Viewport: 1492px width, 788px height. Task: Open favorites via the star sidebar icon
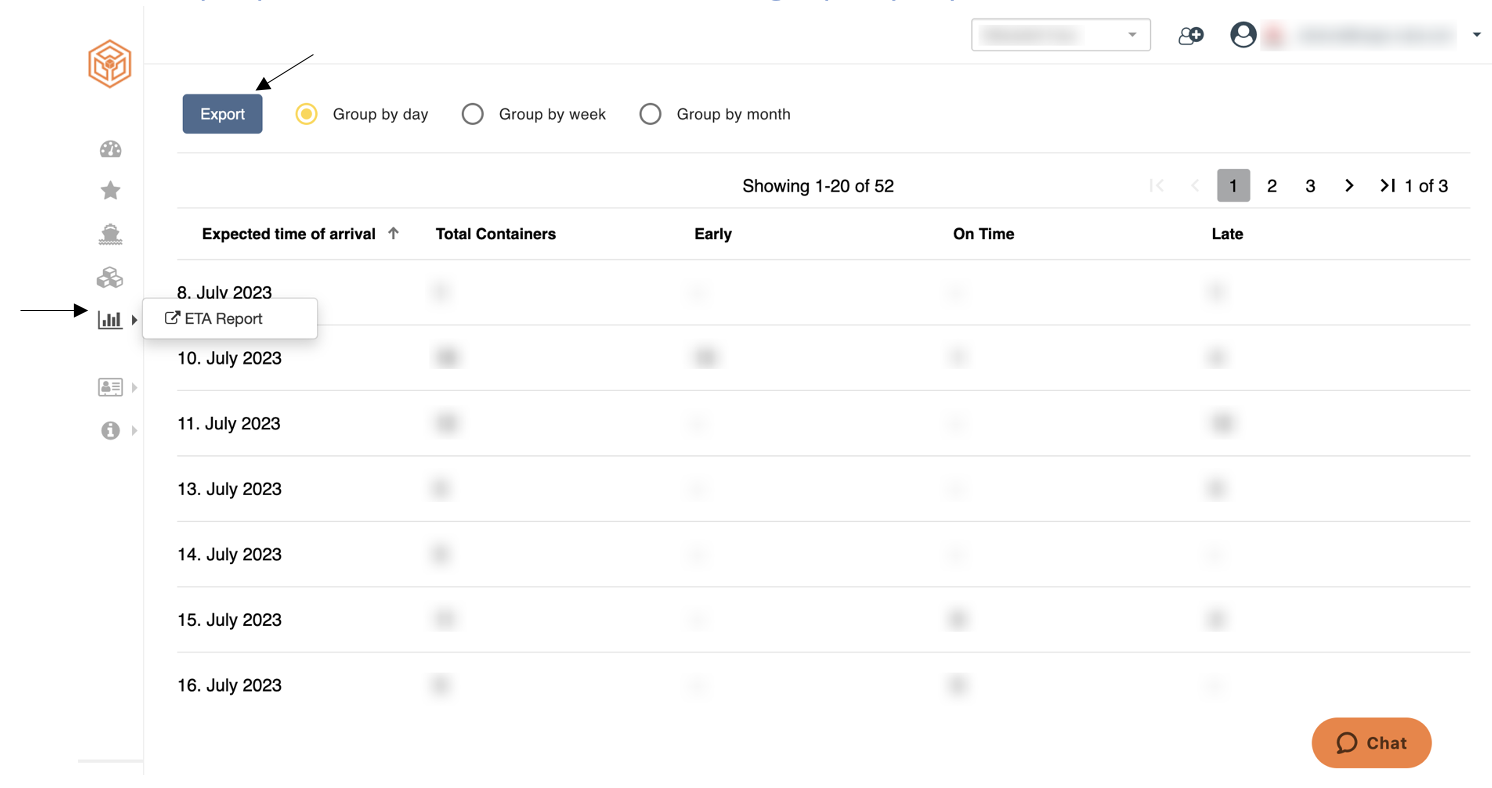(x=110, y=190)
